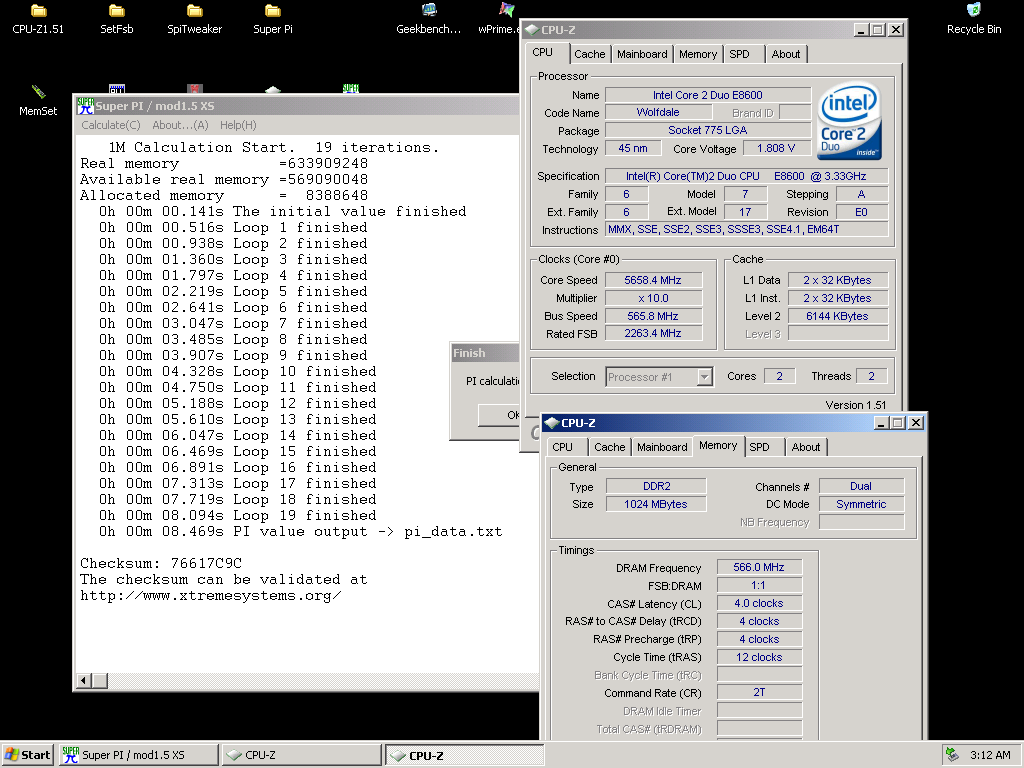Switch to About tab in upper CPU-Z
Viewport: 1024px width, 768px height.
coord(786,54)
